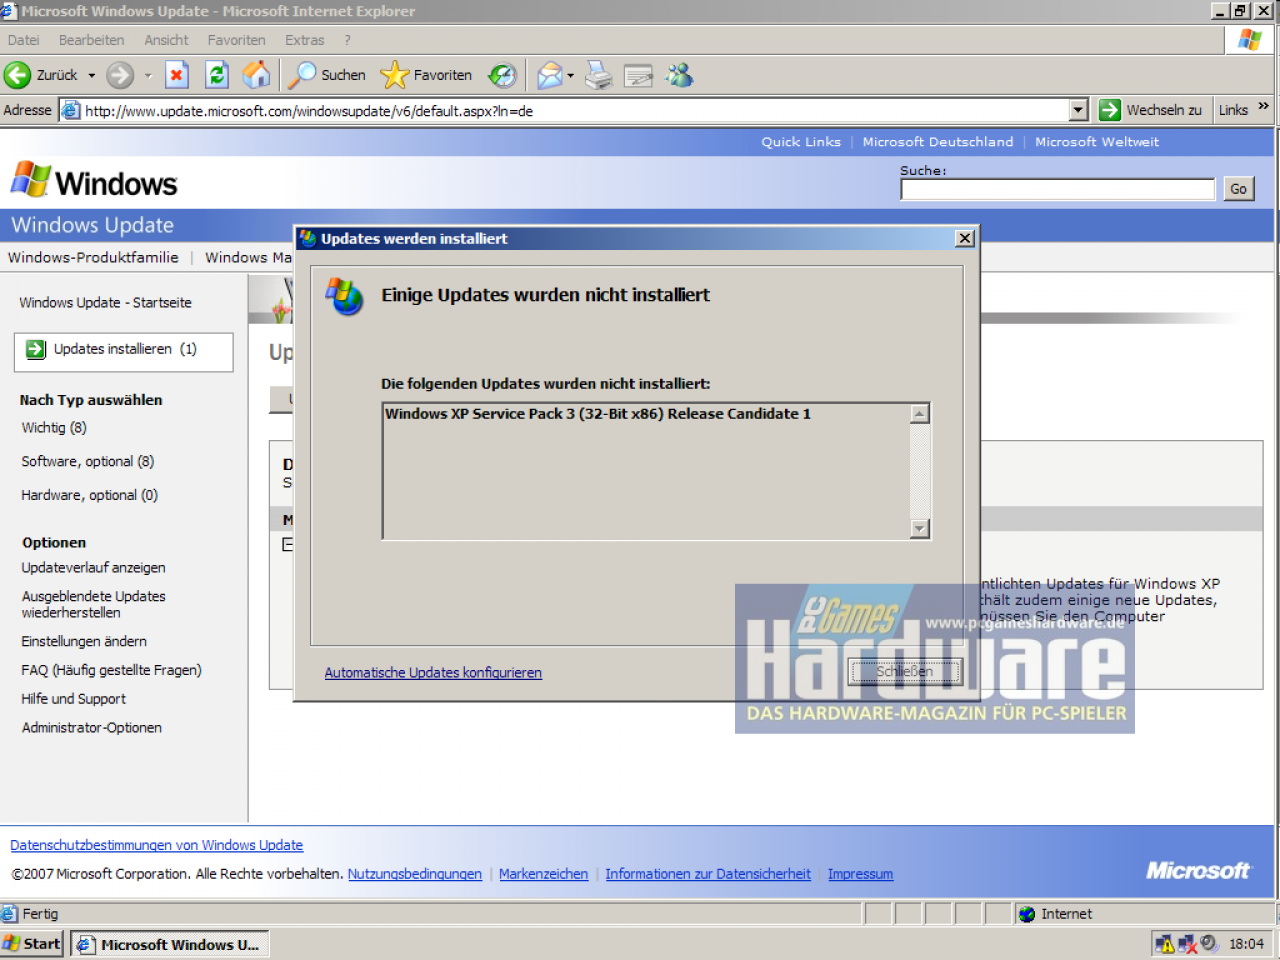Screen dimensions: 1280x960
Task: Stop loading the page with the red X
Action: point(177,75)
